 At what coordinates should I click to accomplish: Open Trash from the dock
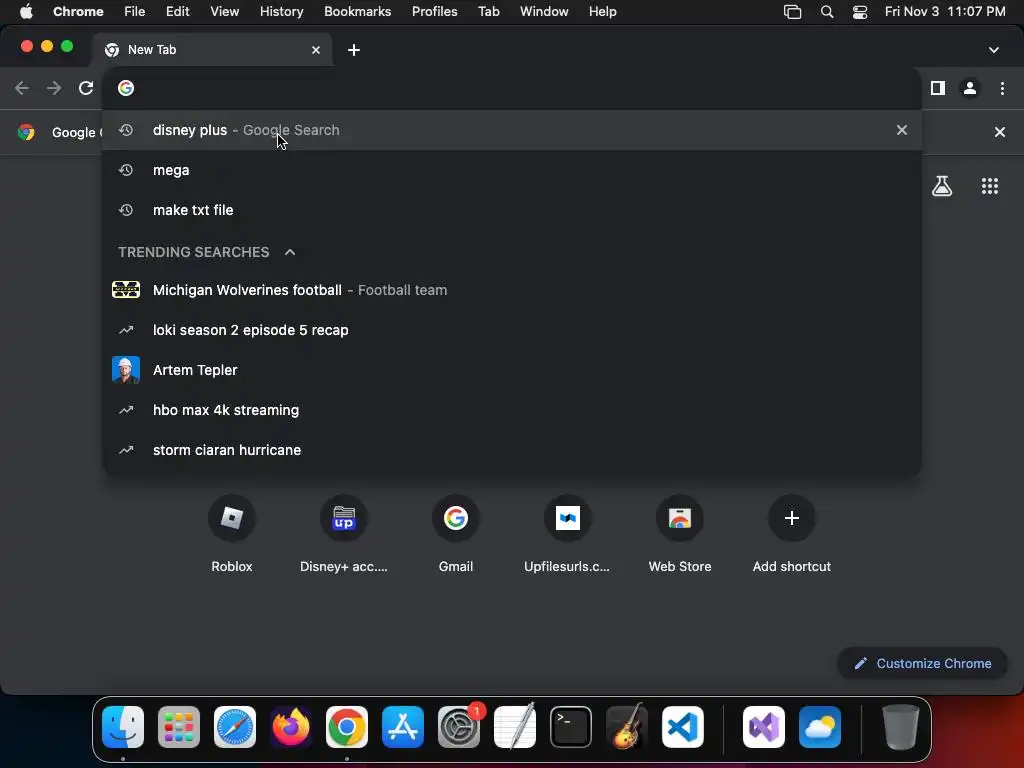click(x=901, y=727)
